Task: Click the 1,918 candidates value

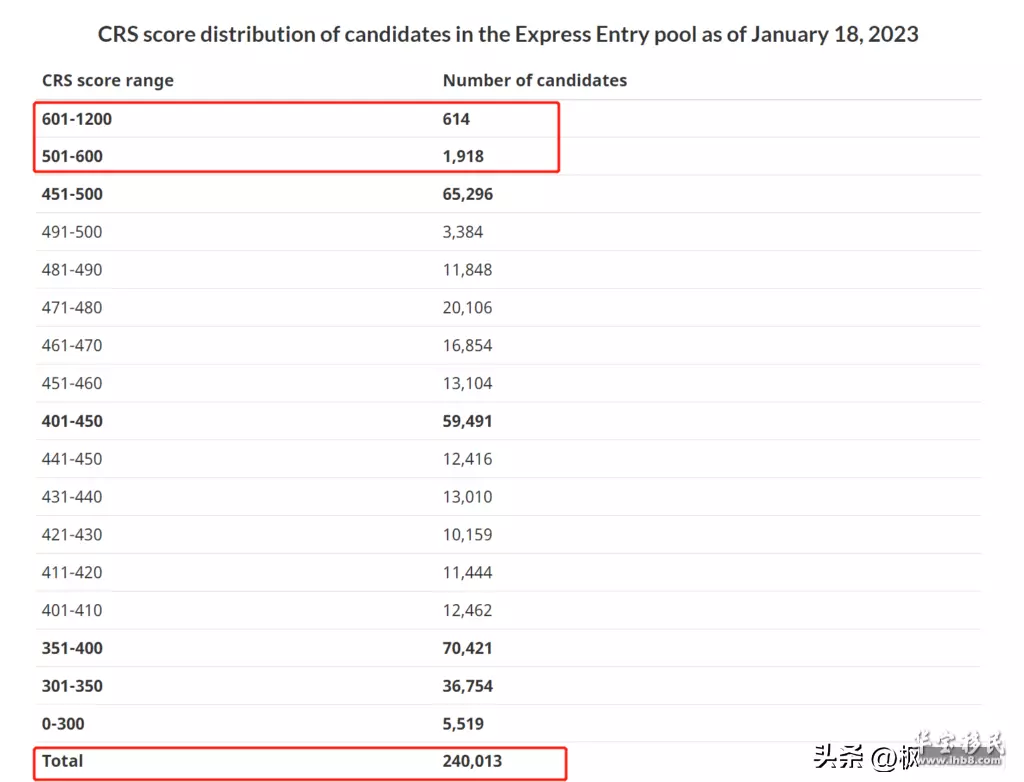Action: 463,157
